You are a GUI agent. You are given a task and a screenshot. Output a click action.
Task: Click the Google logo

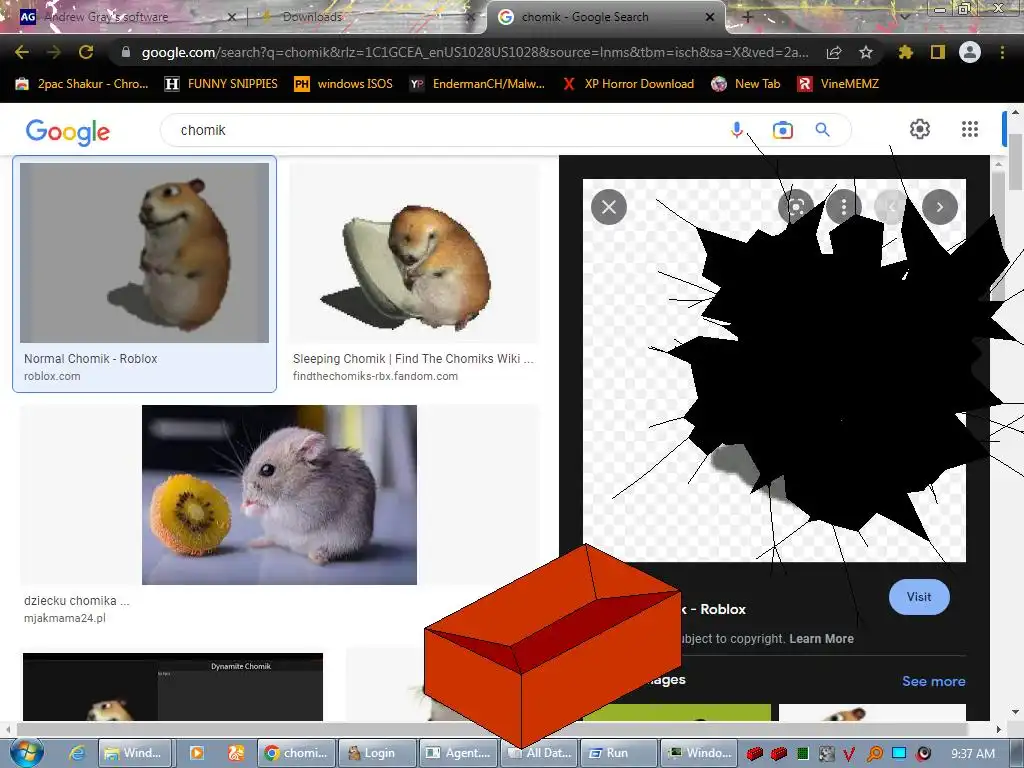68,132
